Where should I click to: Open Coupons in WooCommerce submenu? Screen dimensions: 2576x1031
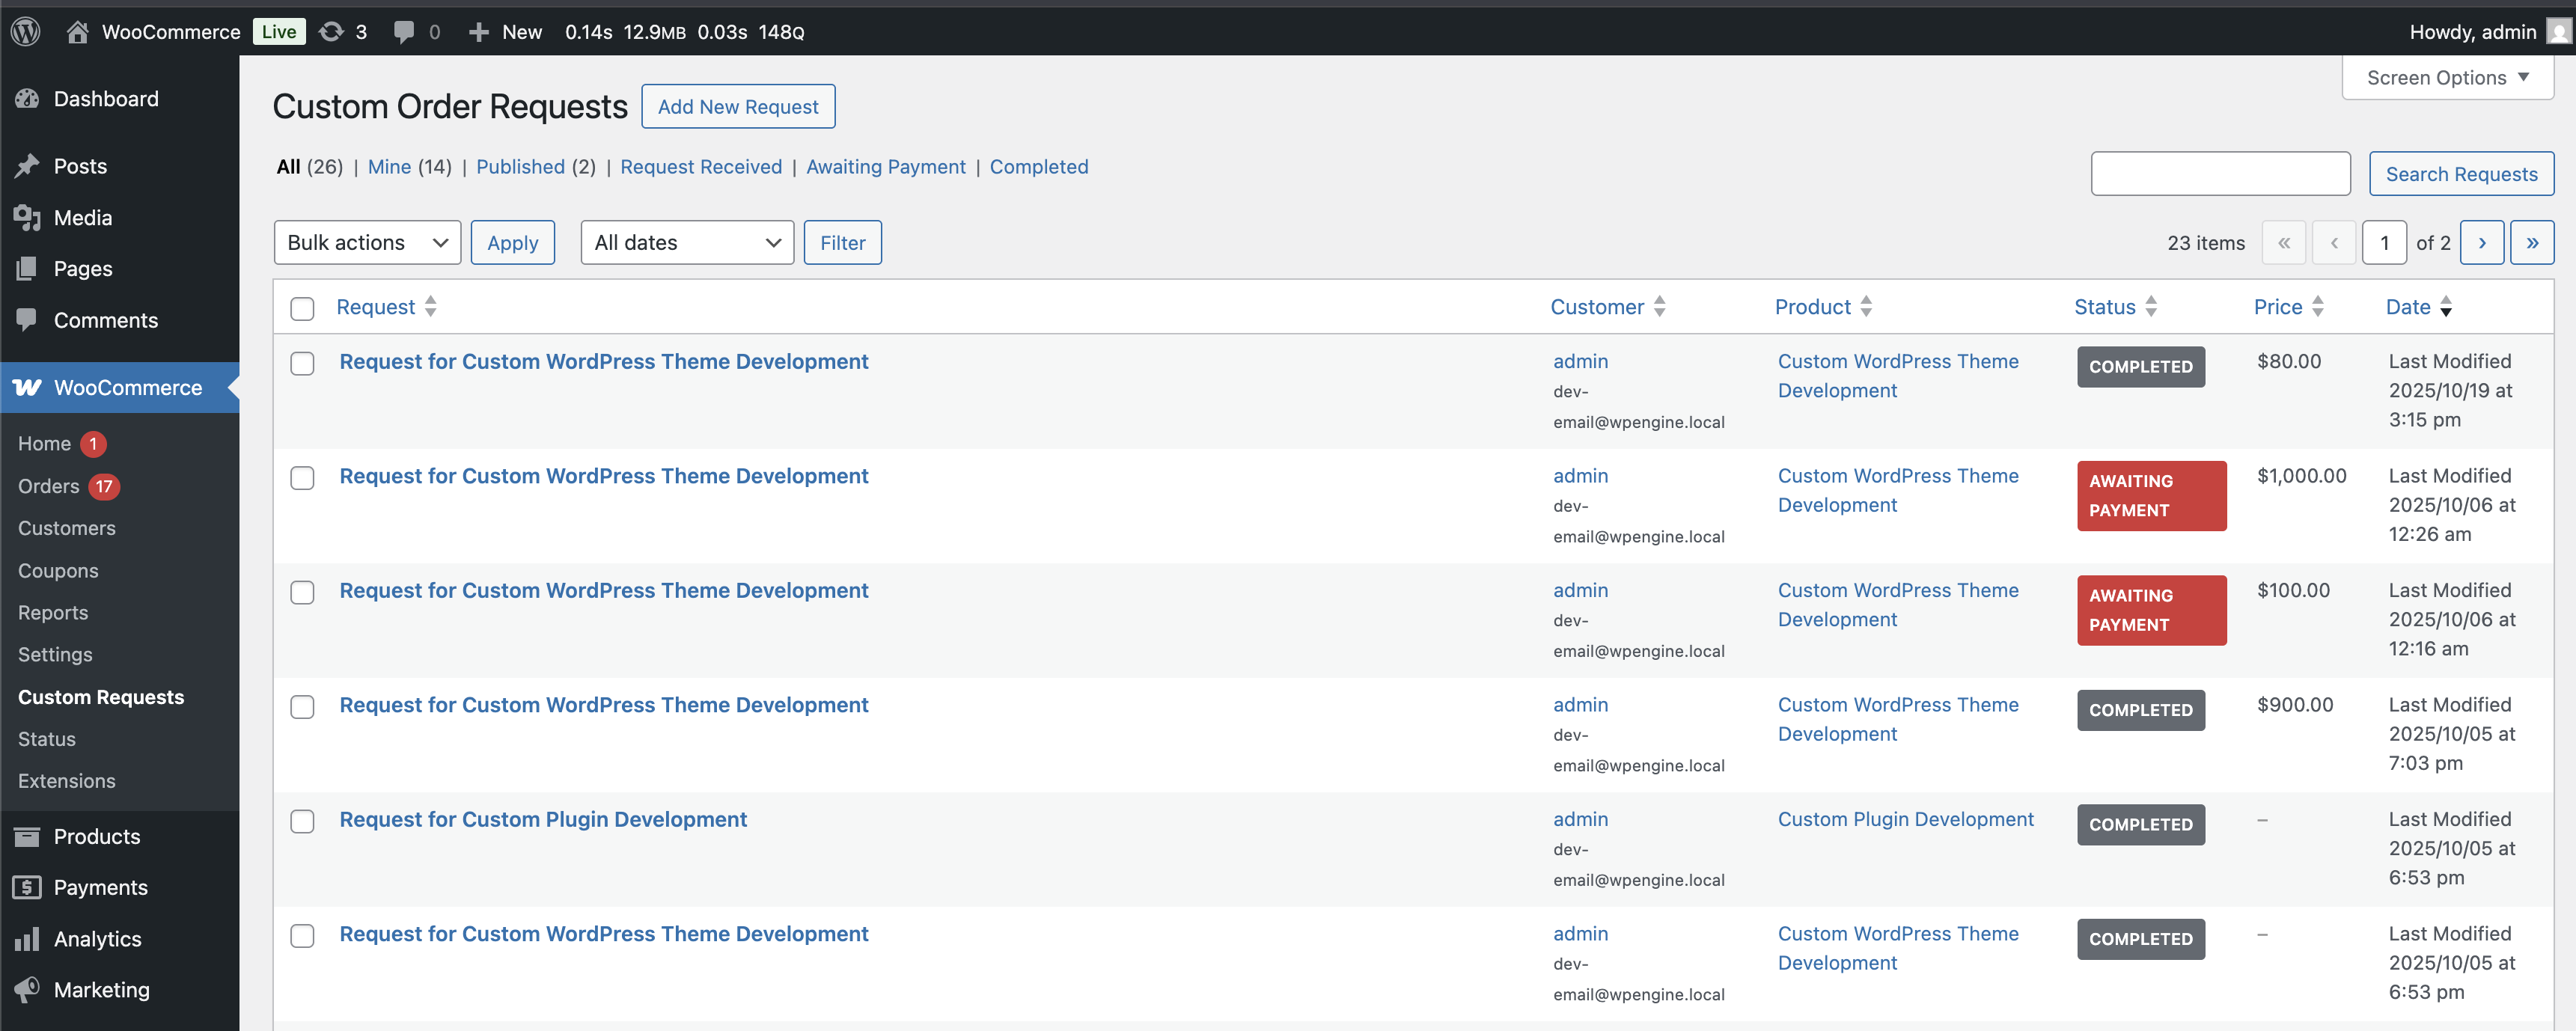click(x=58, y=570)
